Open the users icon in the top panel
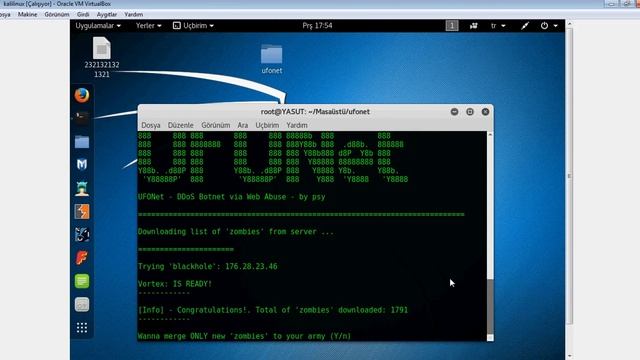The height and width of the screenshot is (360, 640). click(x=473, y=26)
